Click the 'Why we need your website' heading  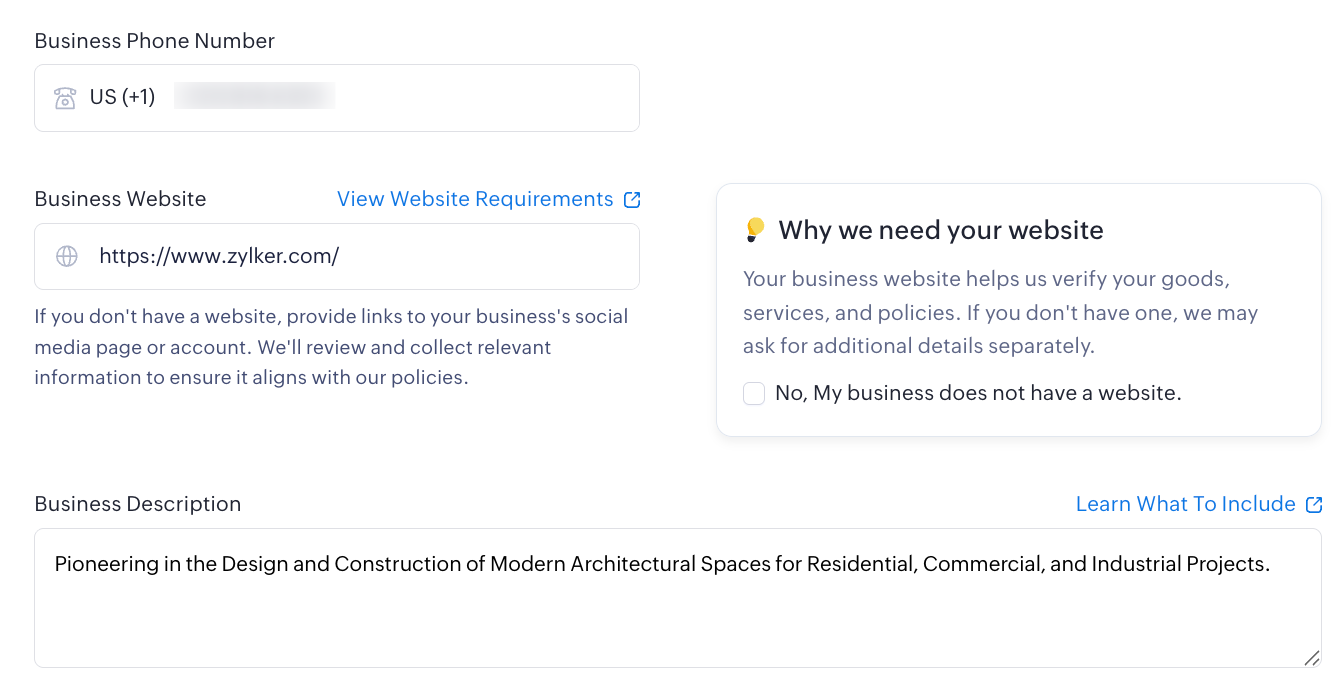click(x=940, y=230)
